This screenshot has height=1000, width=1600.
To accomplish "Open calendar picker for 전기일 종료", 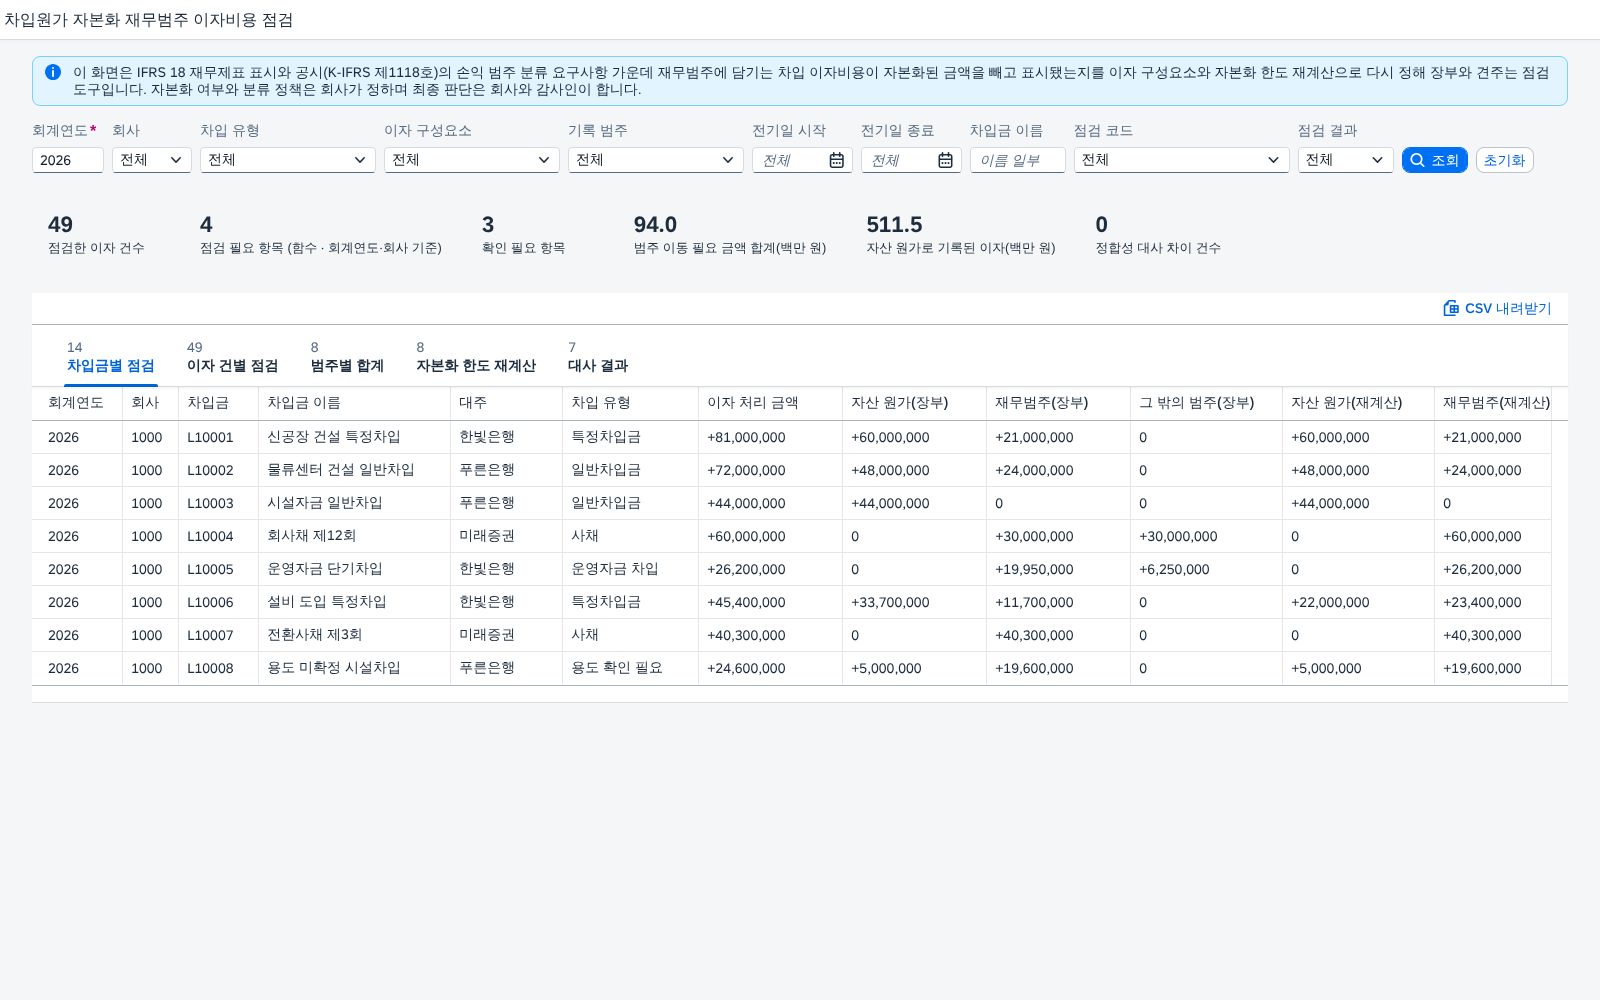I will (x=945, y=160).
